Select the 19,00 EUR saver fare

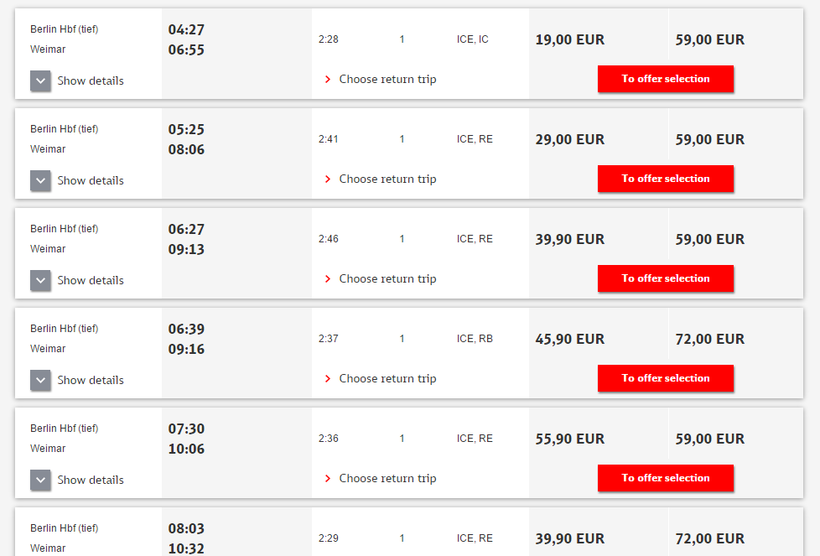tap(570, 40)
